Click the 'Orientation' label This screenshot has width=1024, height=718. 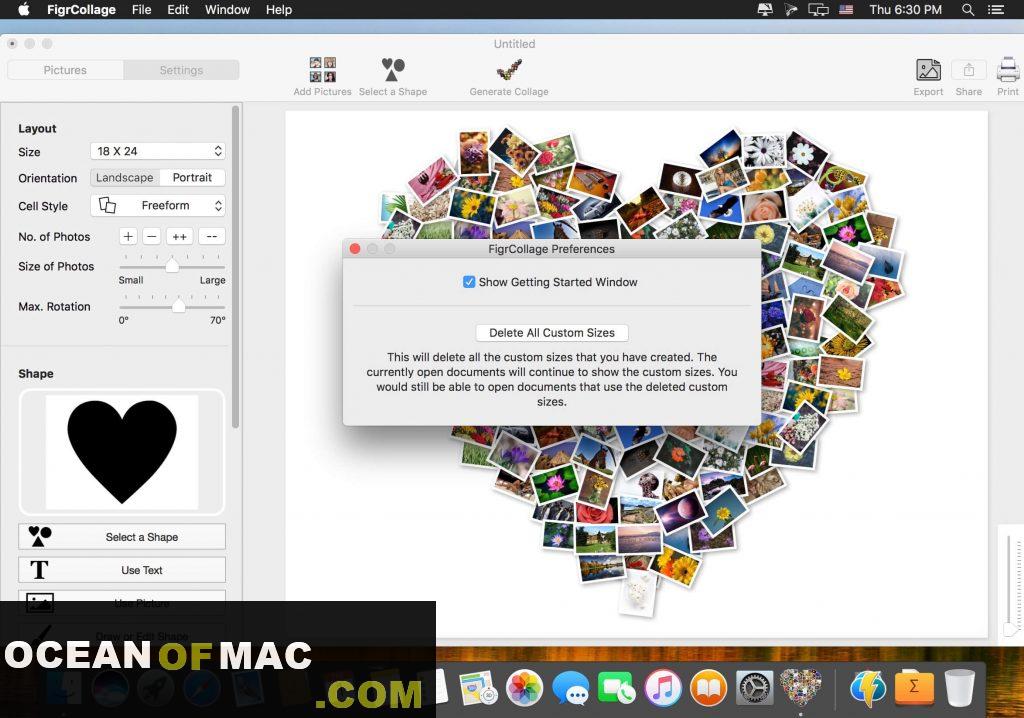coord(48,178)
